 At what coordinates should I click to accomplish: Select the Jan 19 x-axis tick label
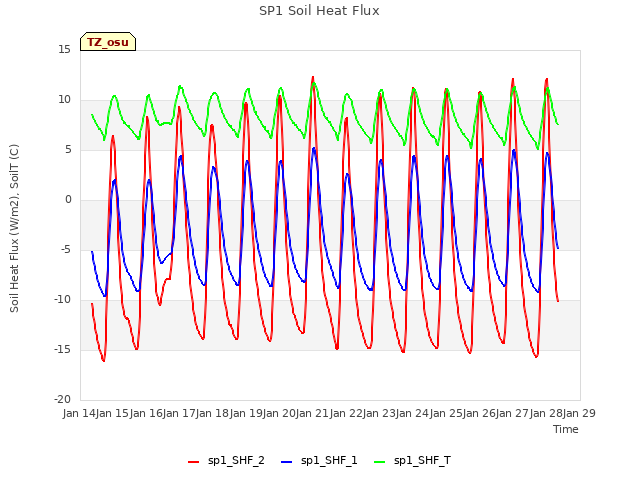[246, 413]
